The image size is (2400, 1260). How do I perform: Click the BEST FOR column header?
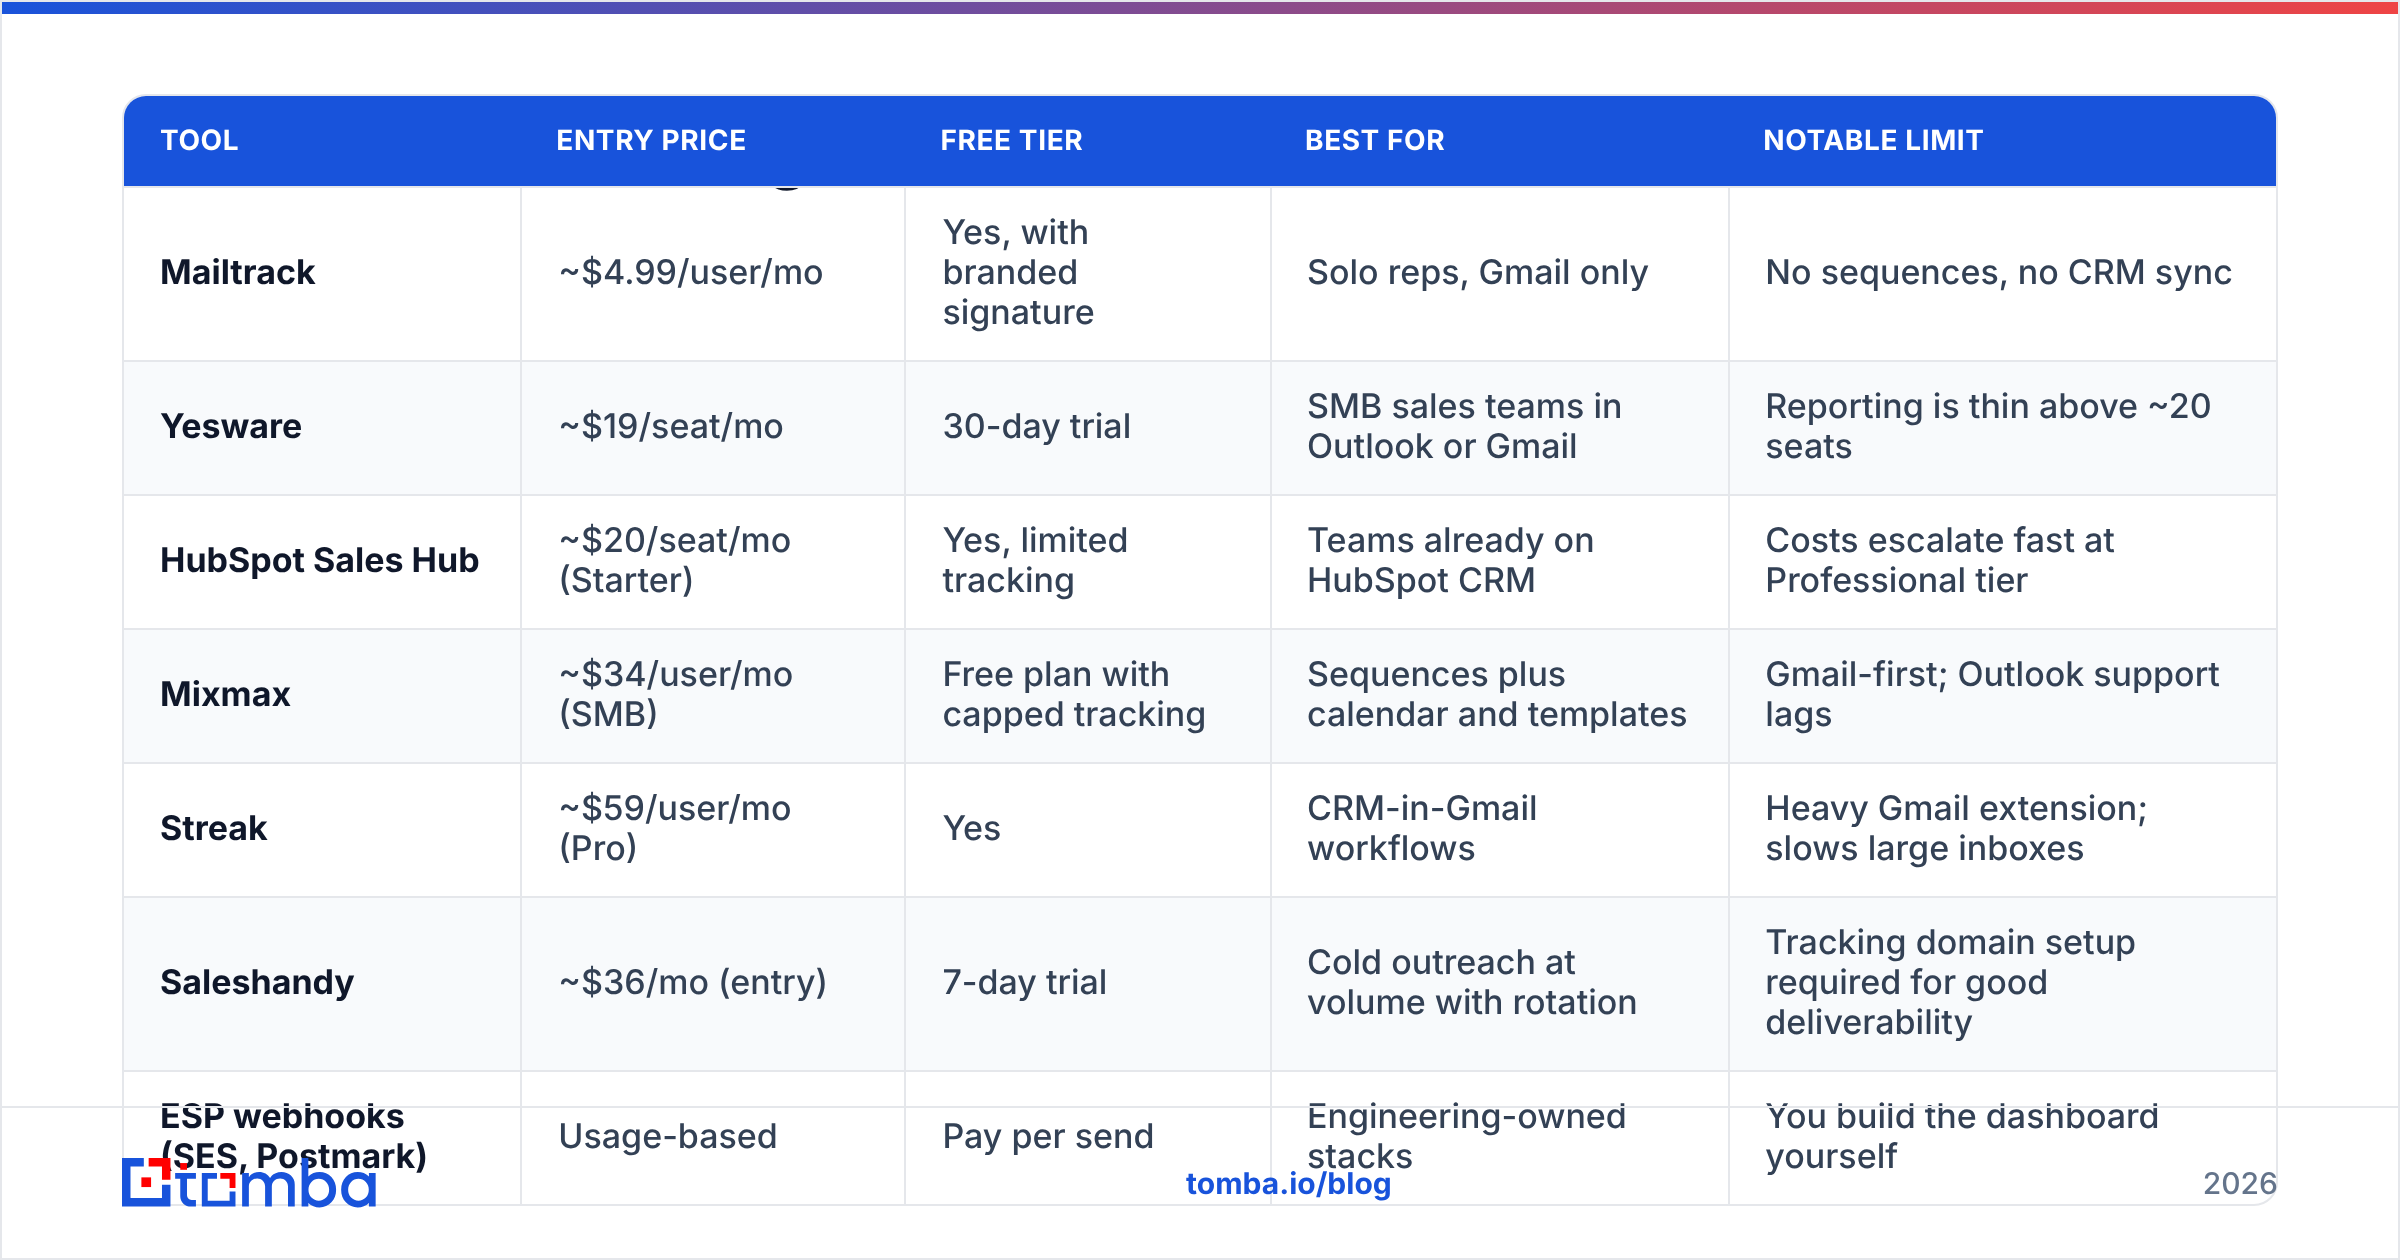tap(1375, 140)
